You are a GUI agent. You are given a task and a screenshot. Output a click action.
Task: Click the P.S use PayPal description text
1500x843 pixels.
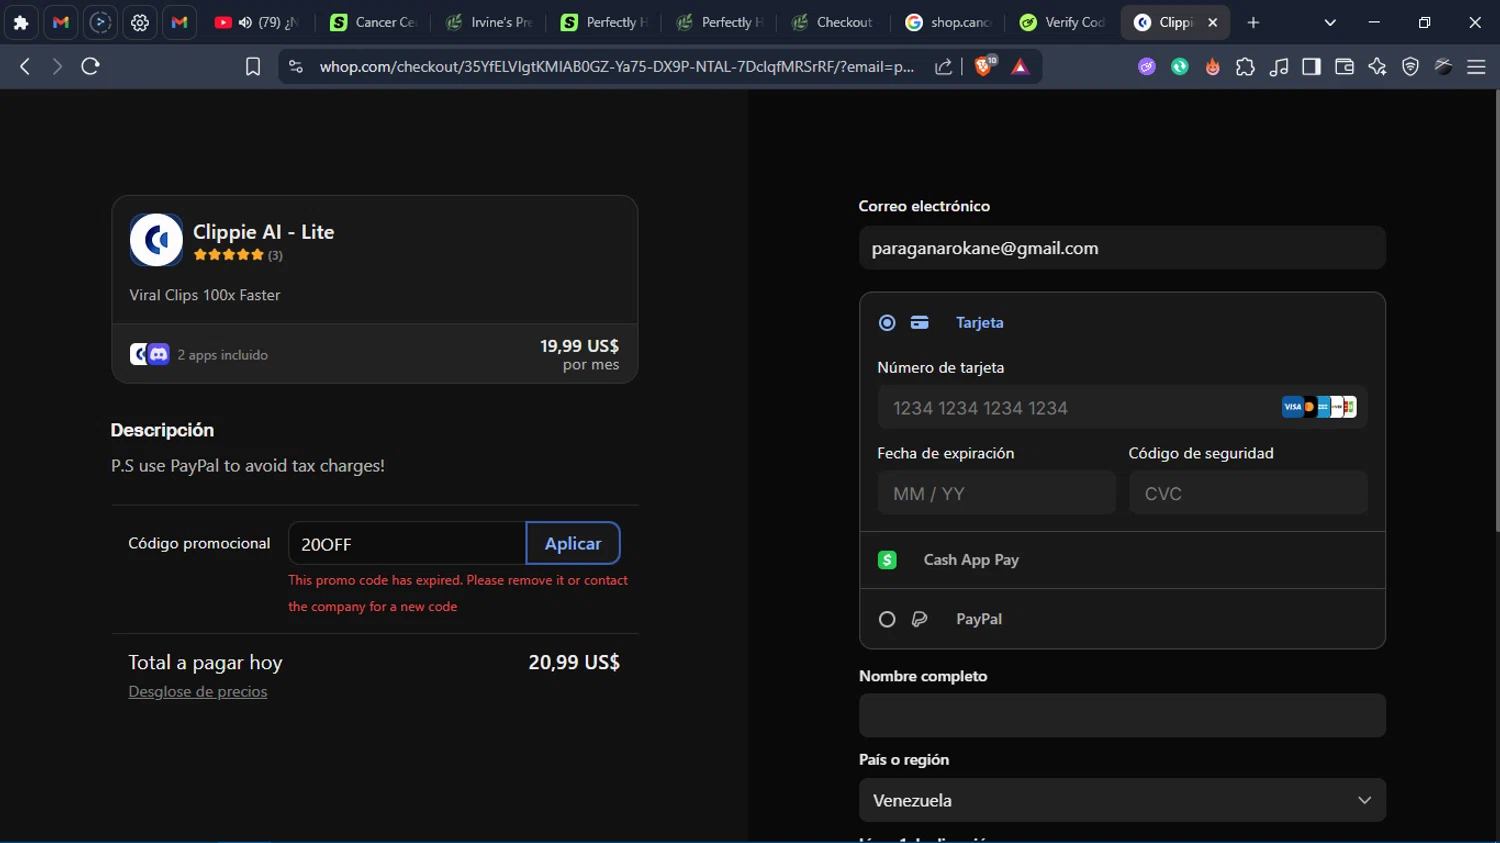click(248, 466)
